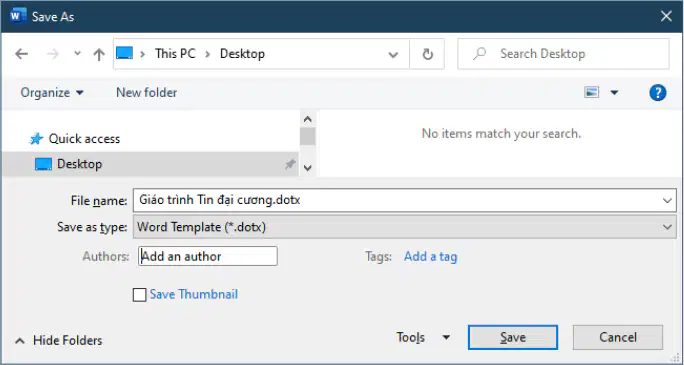Screen dimensions: 684x365
Task: Select Desktop in the address path
Action: pos(242,54)
